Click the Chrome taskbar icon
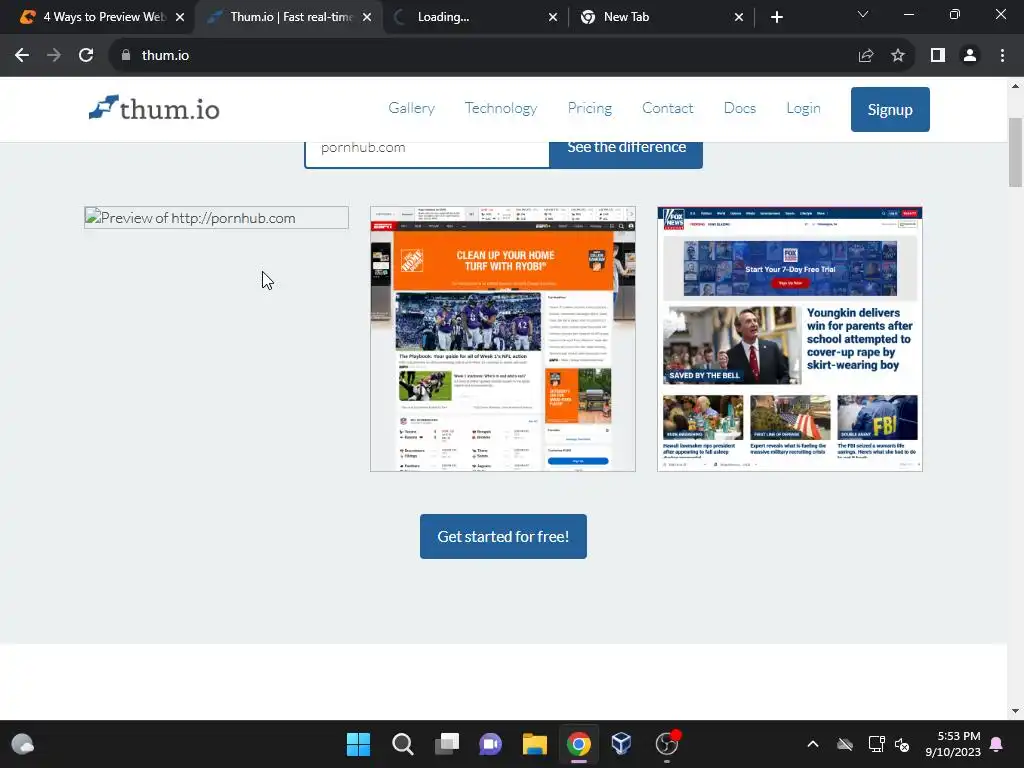 (579, 744)
